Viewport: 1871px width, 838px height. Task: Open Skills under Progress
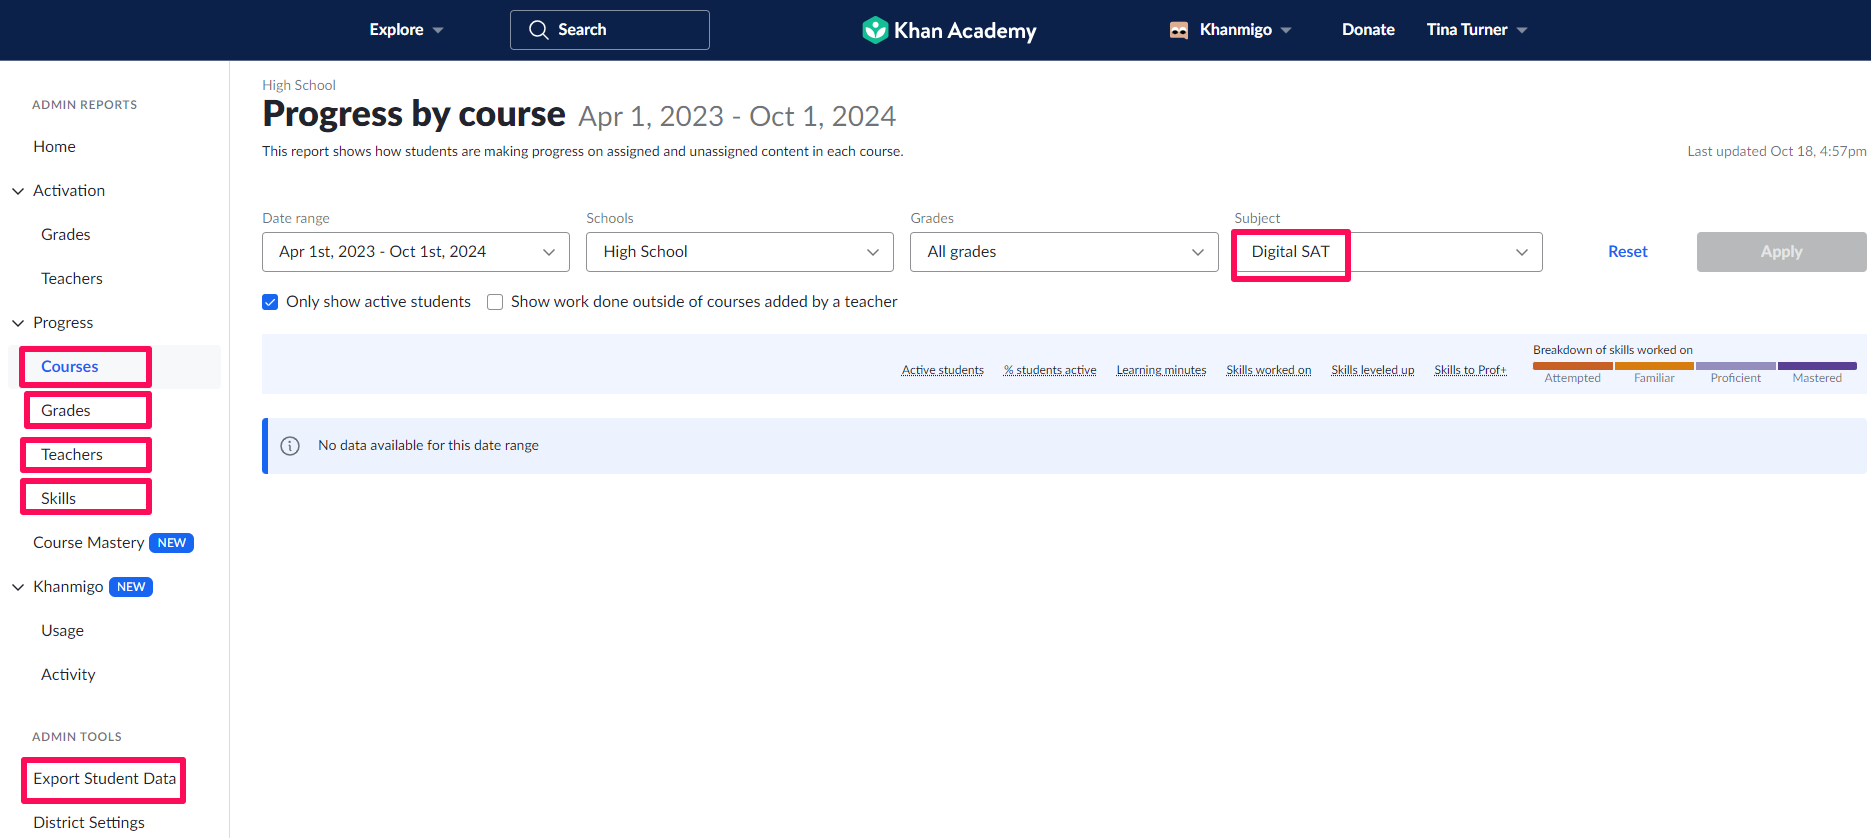click(x=58, y=499)
